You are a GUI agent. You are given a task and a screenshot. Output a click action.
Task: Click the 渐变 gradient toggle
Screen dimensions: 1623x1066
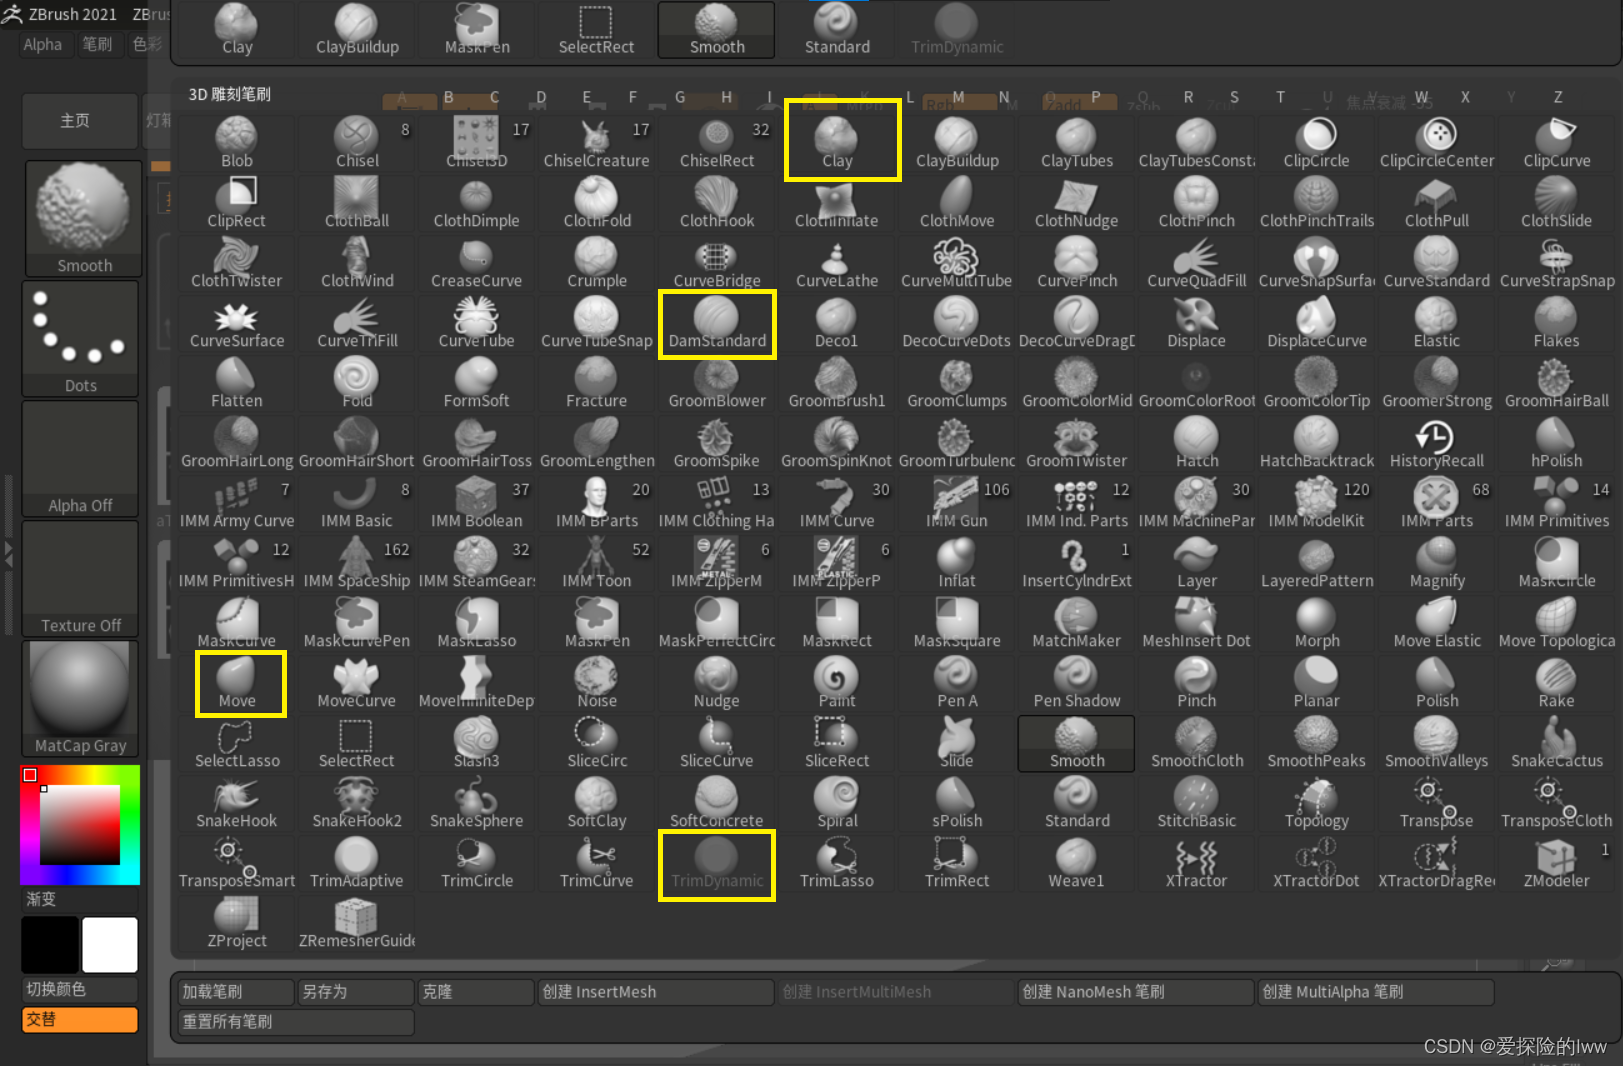pyautogui.click(x=80, y=899)
